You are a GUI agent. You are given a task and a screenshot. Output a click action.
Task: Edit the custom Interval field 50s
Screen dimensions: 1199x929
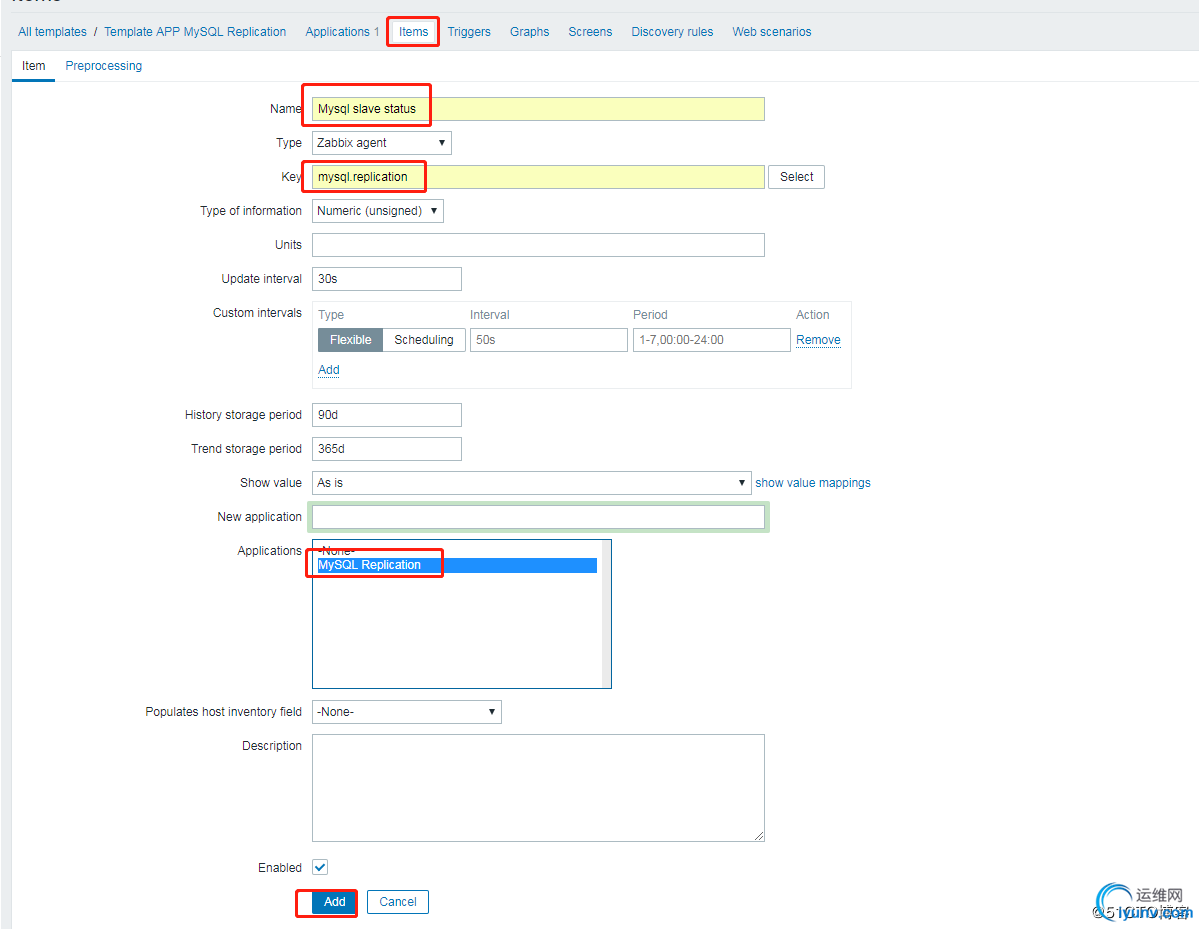click(548, 339)
